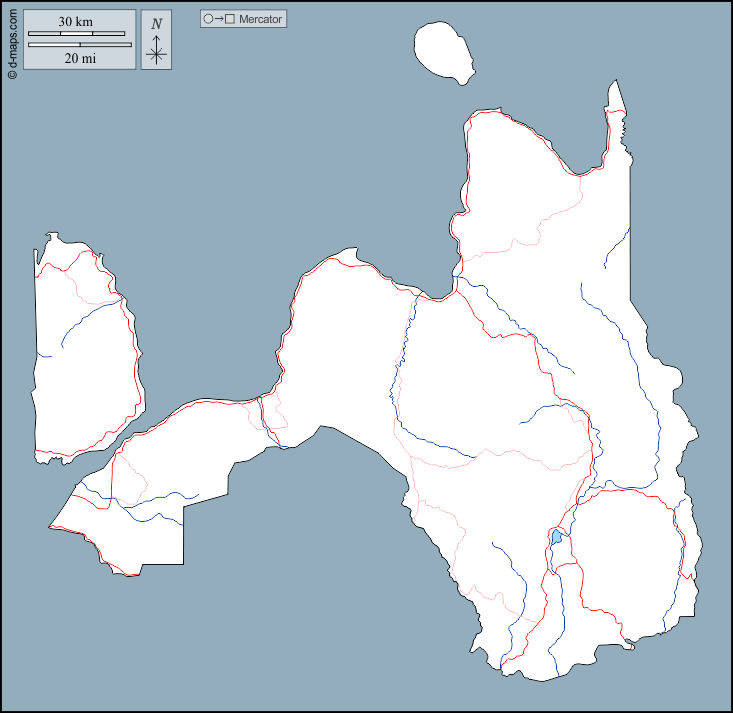This screenshot has width=733, height=713.
Task: Click the north arrow compass icon
Action: coord(155,40)
